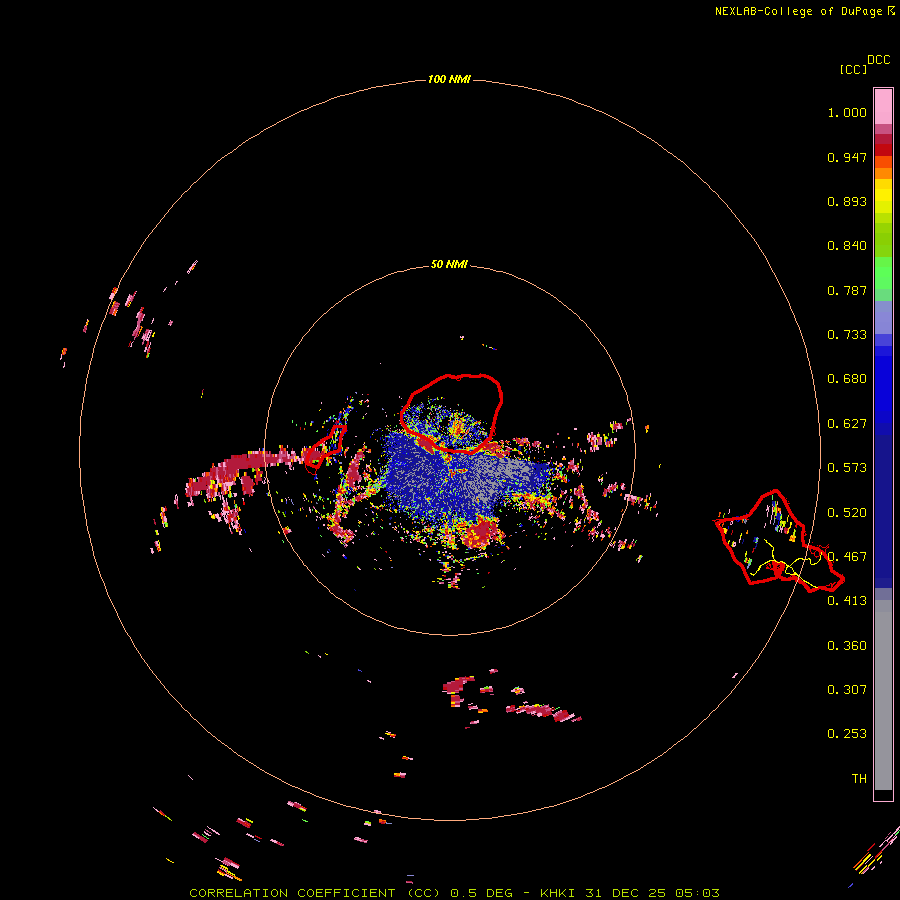Viewport: 900px width, 900px height.
Task: Click the [CC] units label
Action: [853, 69]
